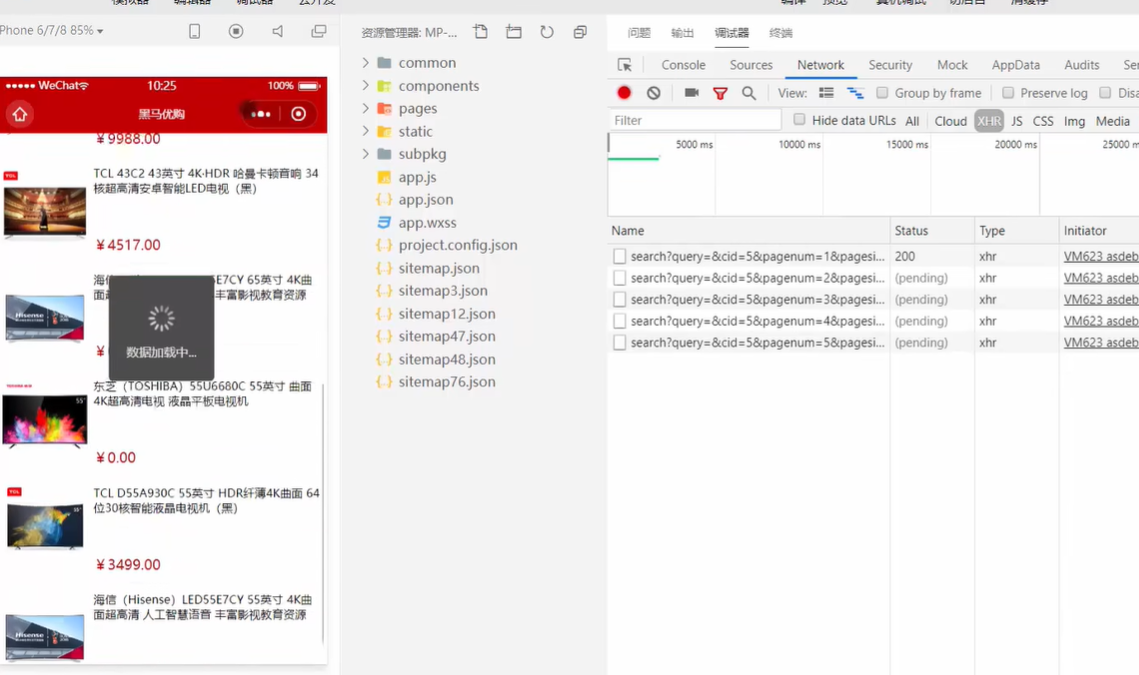Check Hide data URLs option
The width and height of the screenshot is (1139, 675).
click(x=799, y=119)
